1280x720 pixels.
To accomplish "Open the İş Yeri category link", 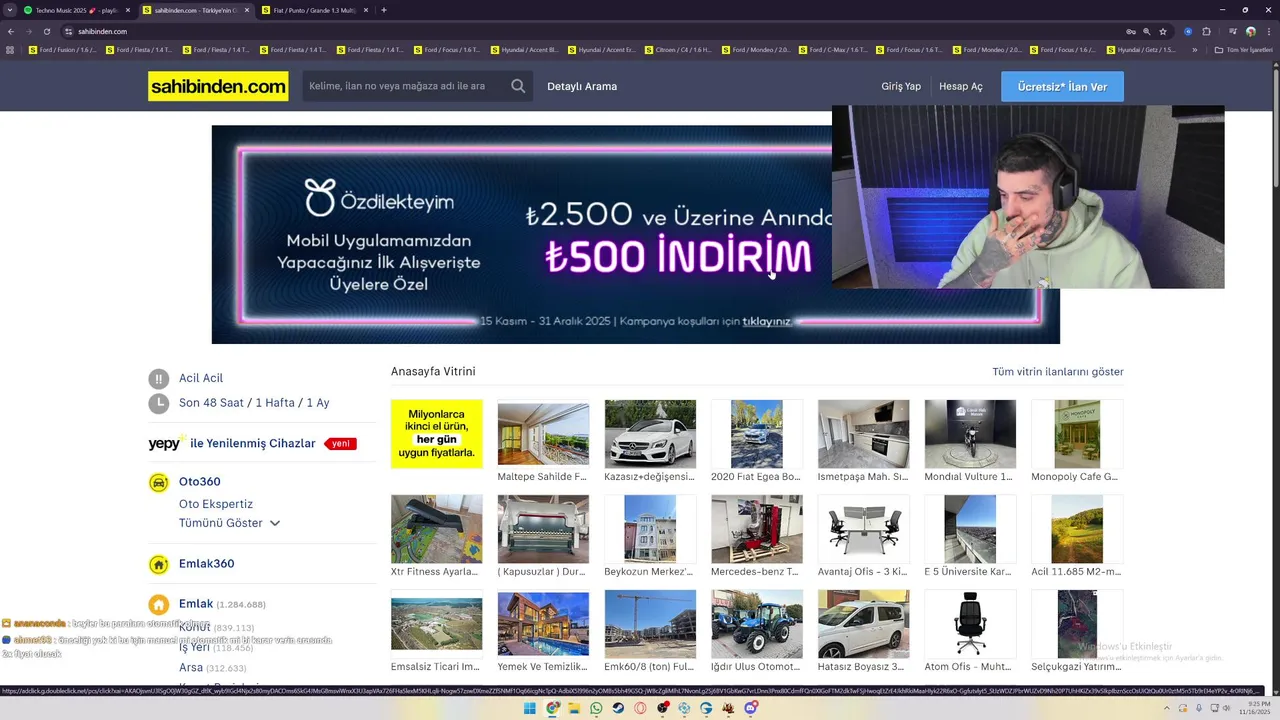I will click(194, 647).
